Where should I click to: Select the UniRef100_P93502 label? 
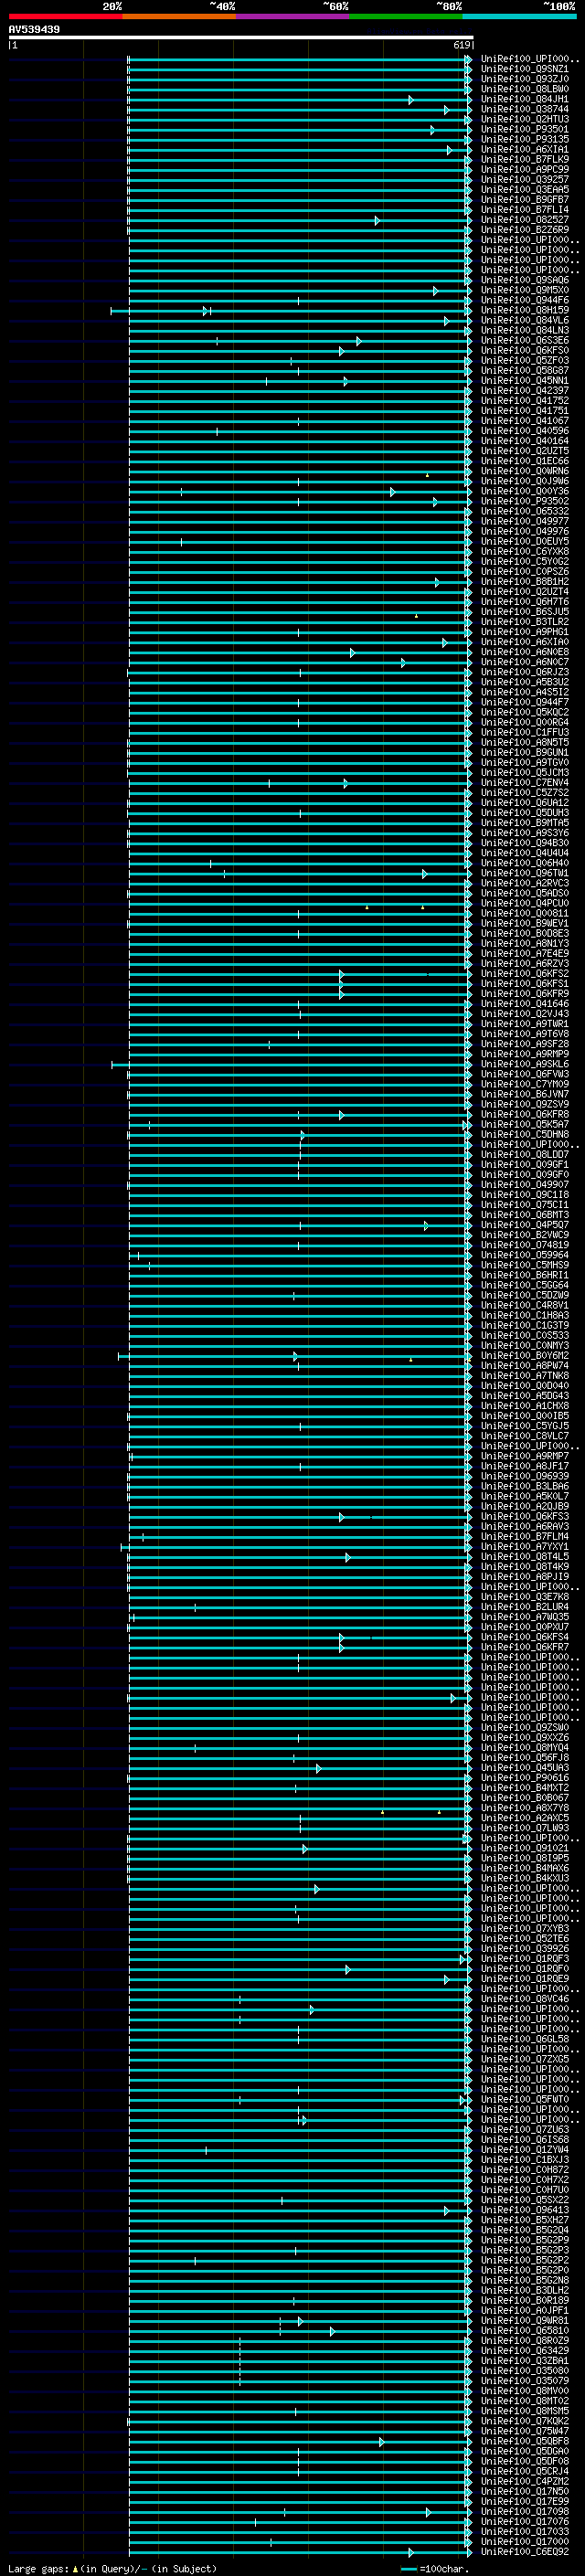(x=525, y=501)
